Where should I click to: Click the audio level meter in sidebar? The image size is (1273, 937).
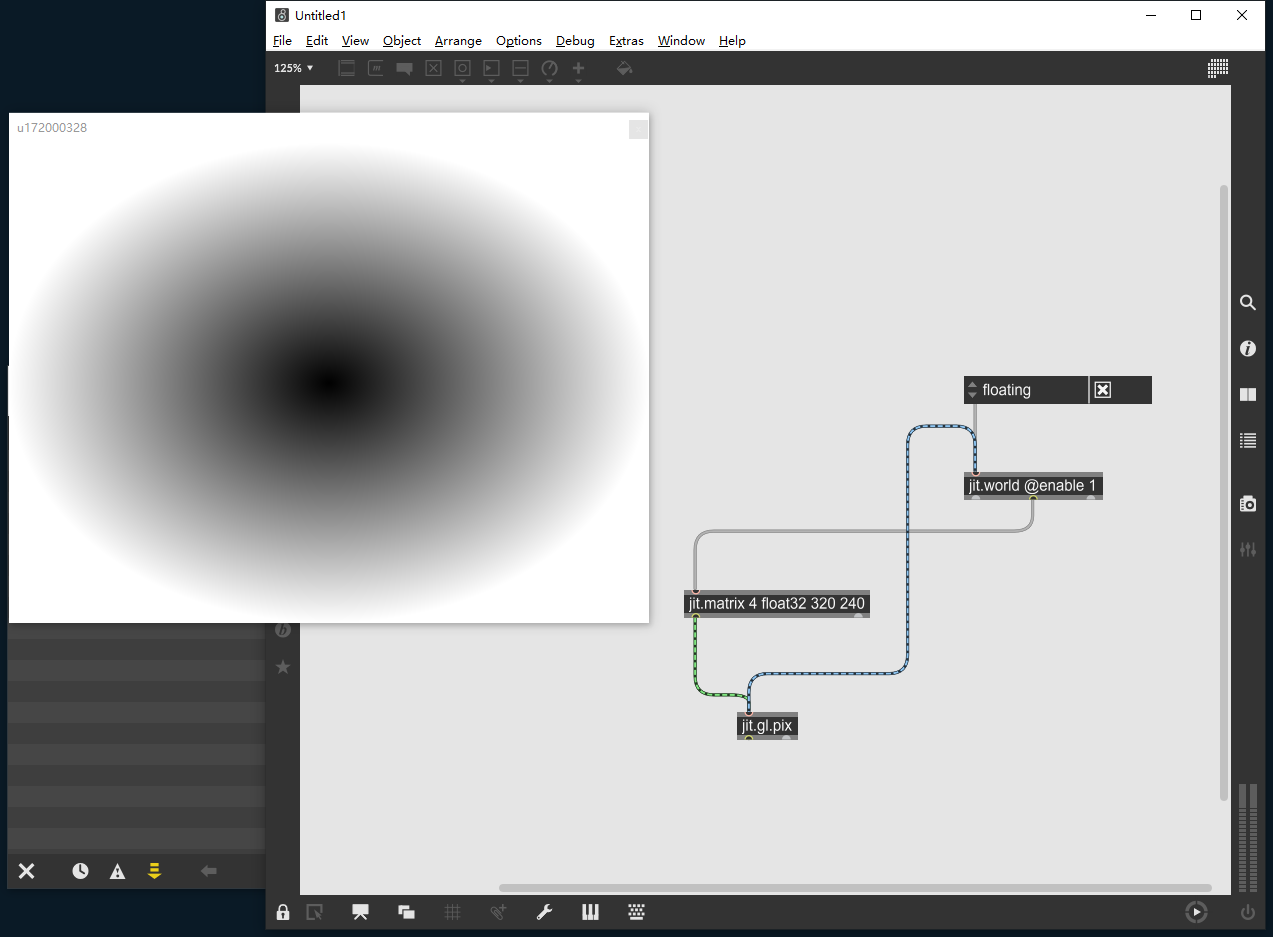(x=1248, y=838)
